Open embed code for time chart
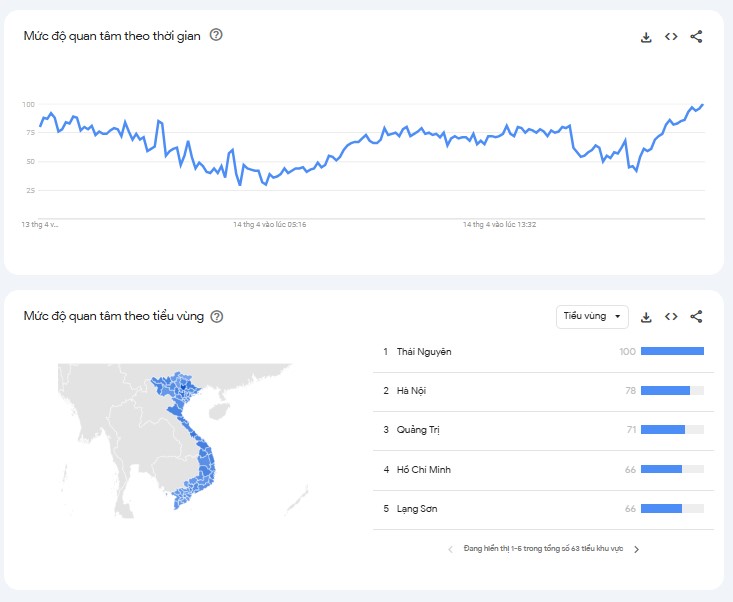Screen dimensions: 733x602 point(671,37)
